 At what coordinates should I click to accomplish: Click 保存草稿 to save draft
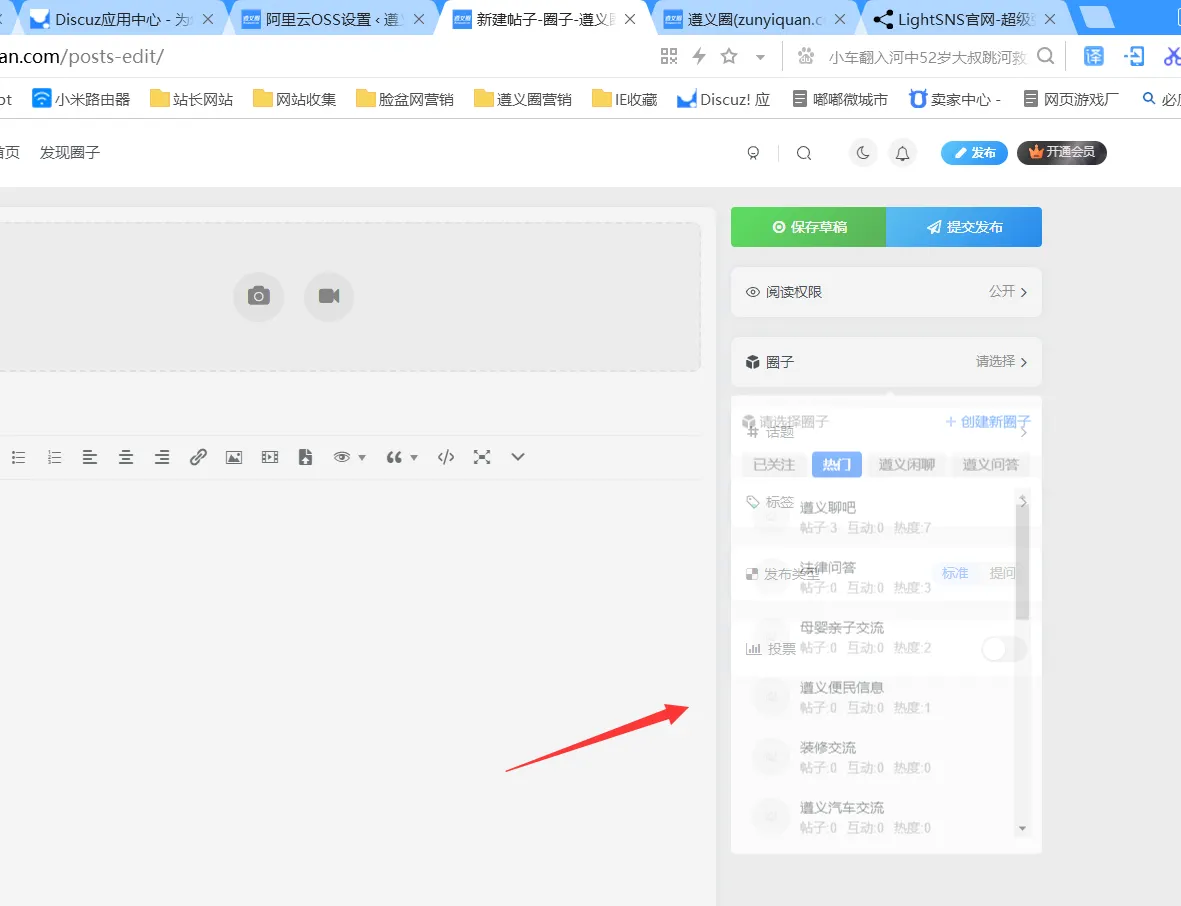point(809,227)
